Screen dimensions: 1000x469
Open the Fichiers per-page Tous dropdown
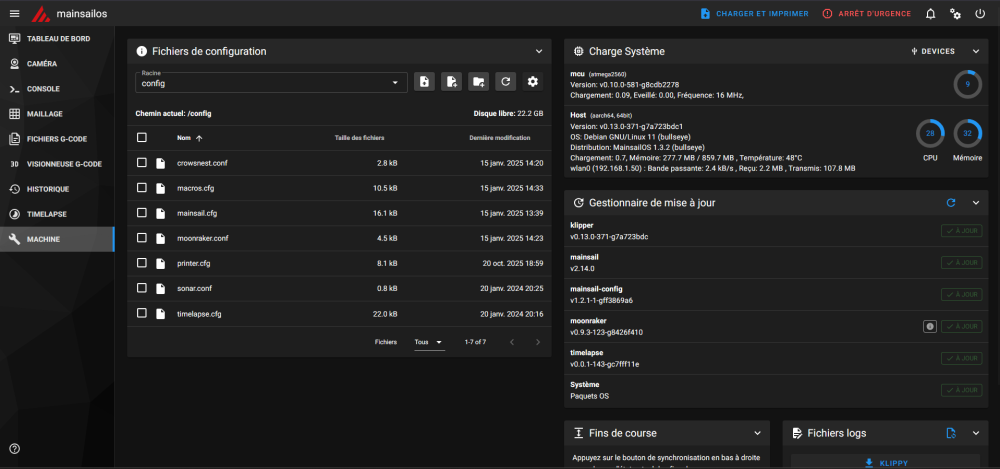pyautogui.click(x=428, y=342)
